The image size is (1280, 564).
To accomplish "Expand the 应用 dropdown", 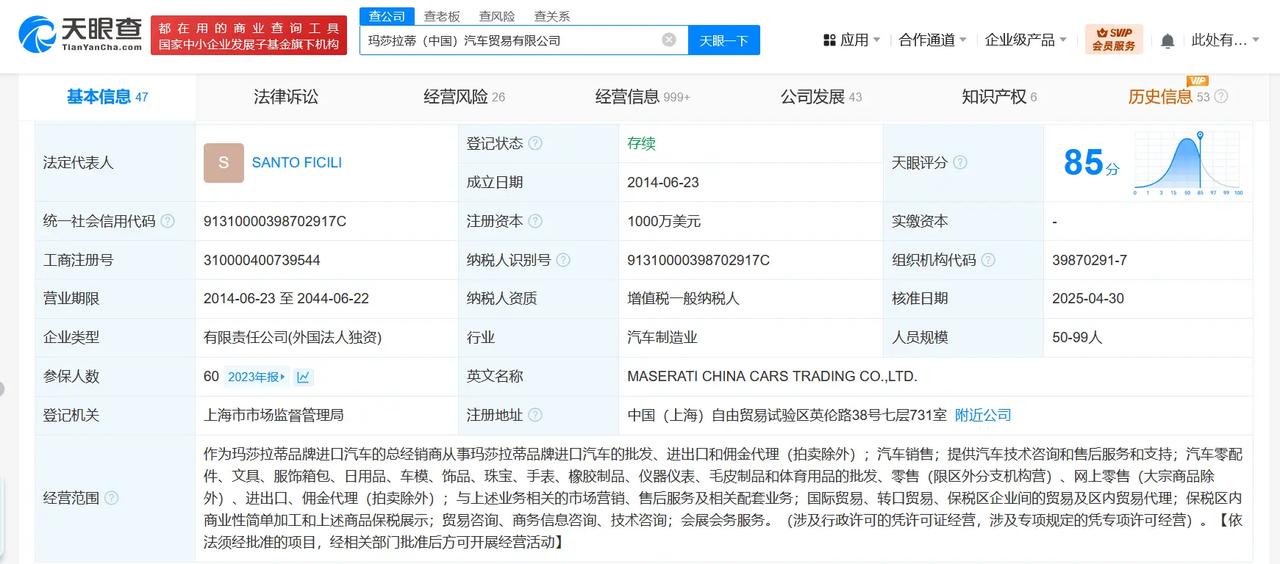I will [x=851, y=40].
